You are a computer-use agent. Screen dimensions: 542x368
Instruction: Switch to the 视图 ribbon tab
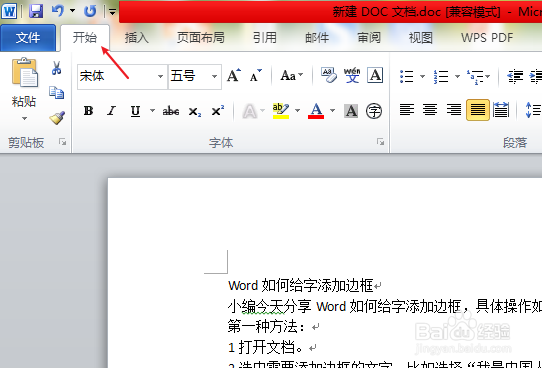point(421,38)
